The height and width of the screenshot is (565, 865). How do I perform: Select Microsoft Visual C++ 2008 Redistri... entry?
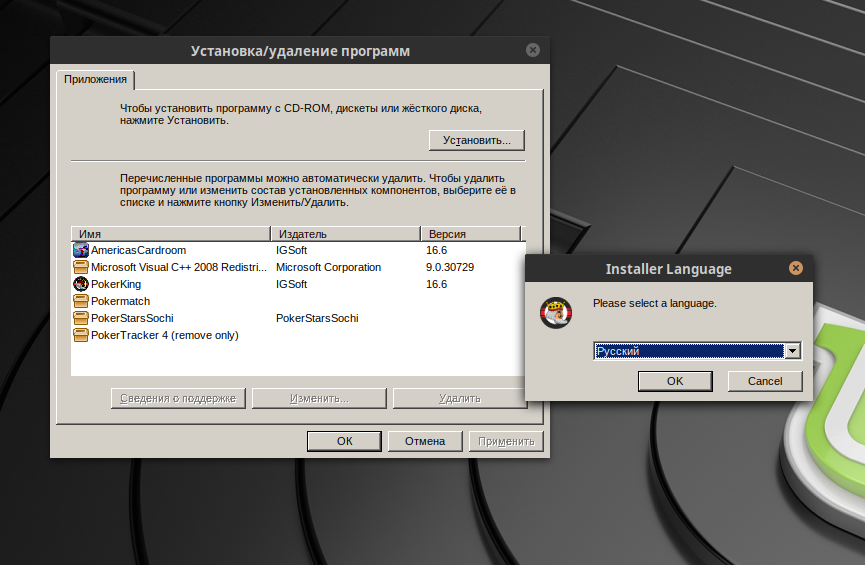tap(179, 267)
